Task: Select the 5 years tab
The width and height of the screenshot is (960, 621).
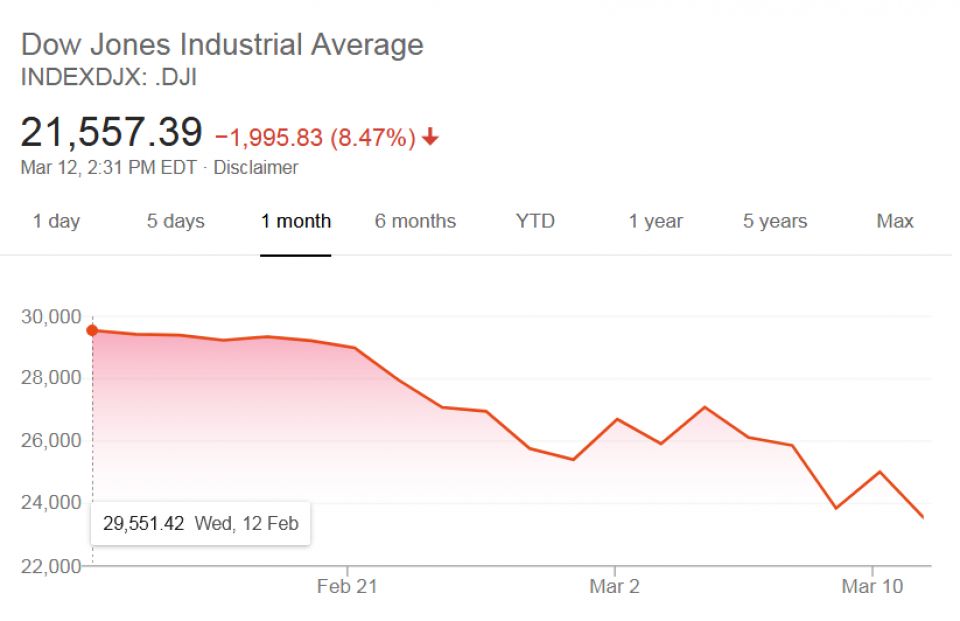Action: (x=775, y=222)
